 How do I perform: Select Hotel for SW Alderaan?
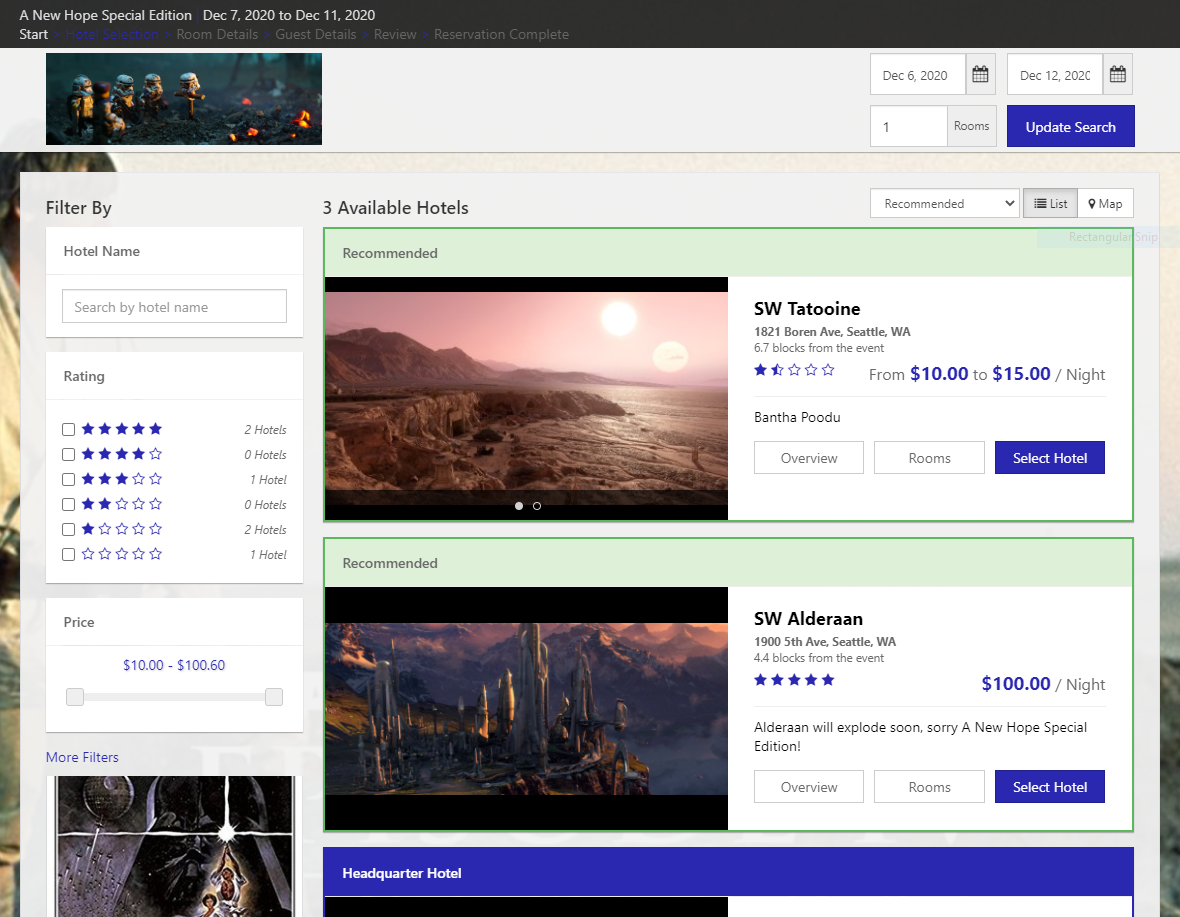click(x=1050, y=786)
